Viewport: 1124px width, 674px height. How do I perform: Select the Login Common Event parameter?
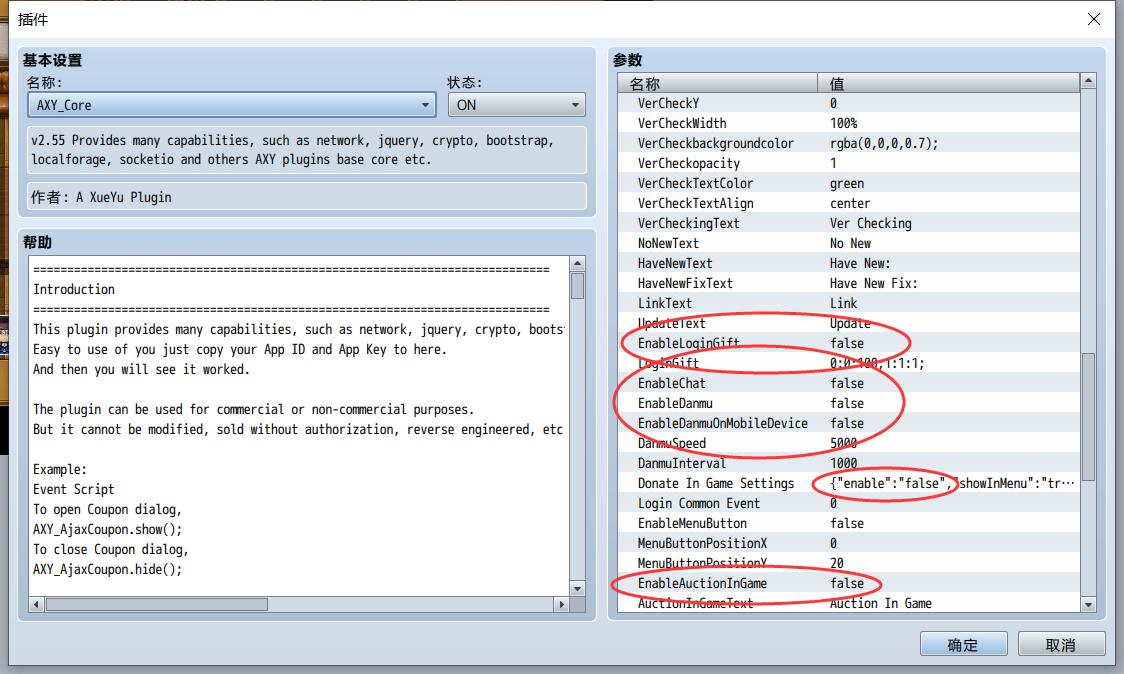849,504
